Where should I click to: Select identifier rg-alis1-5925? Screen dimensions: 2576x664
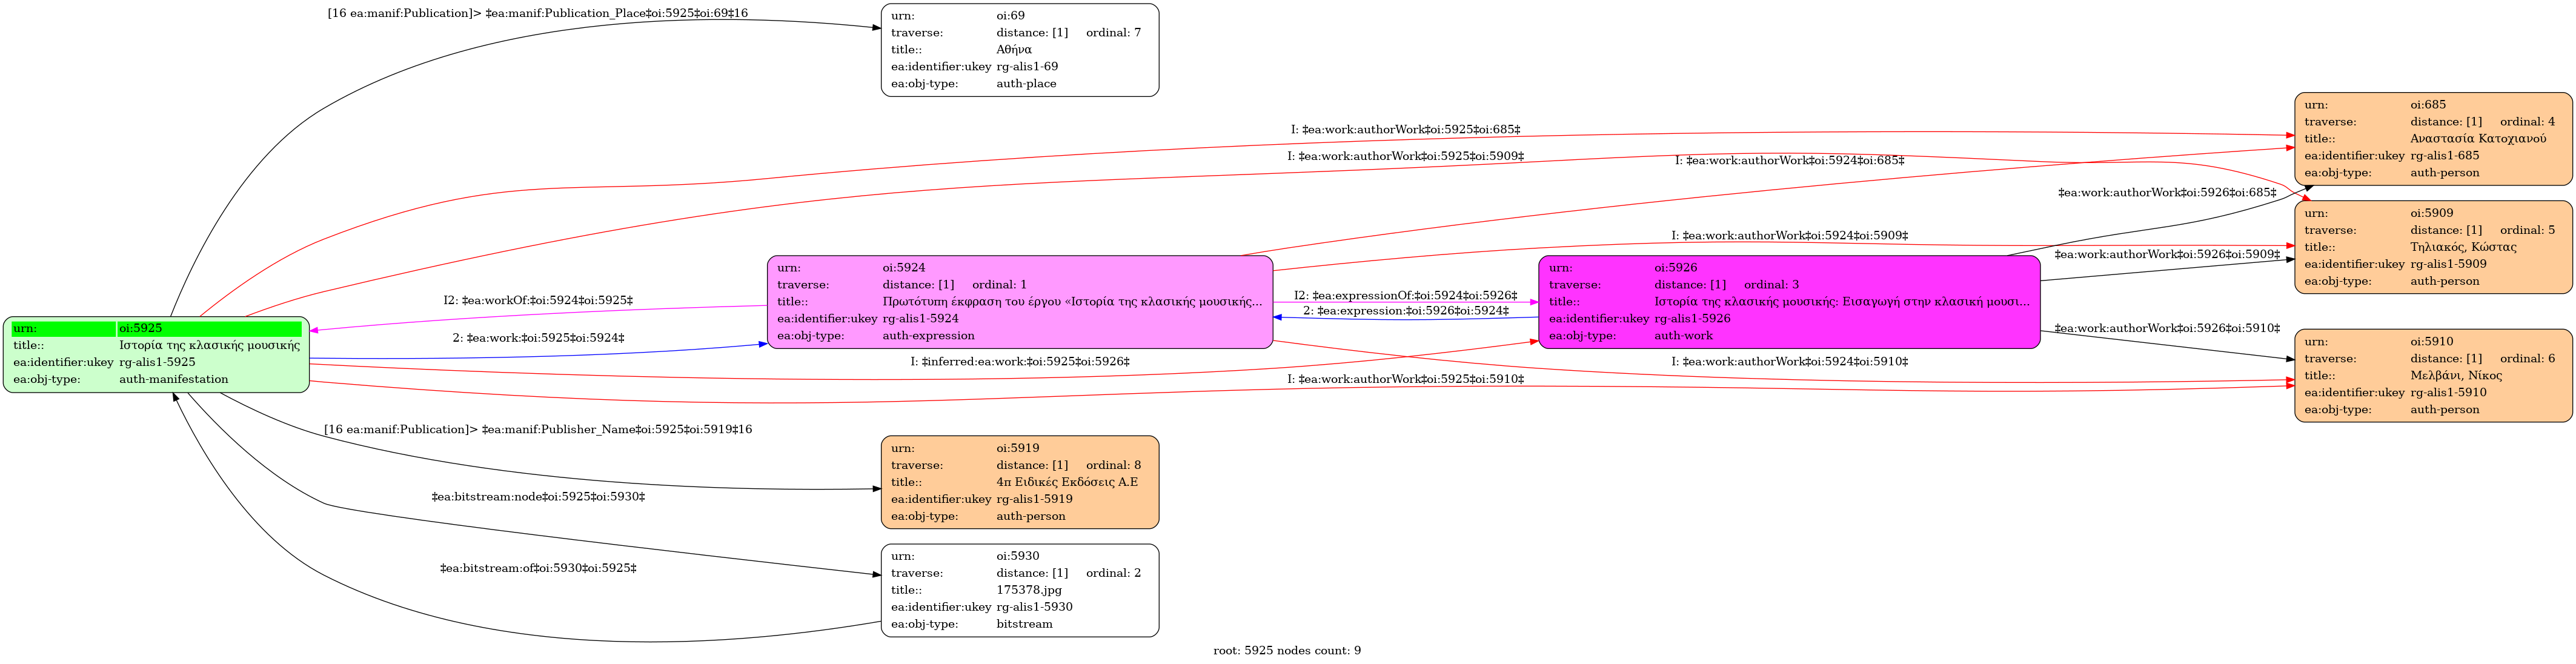click(x=157, y=362)
